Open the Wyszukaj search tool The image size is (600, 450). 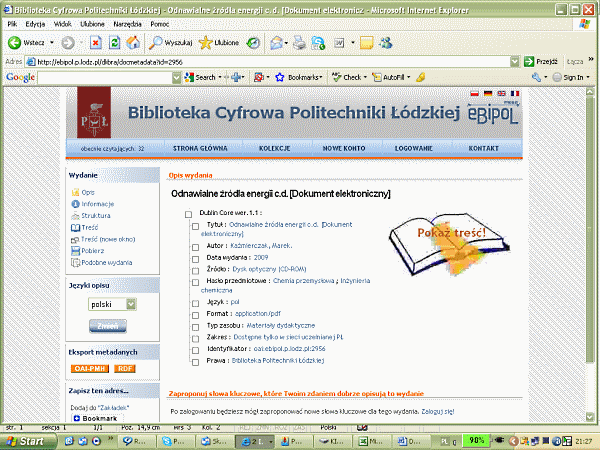tap(170, 42)
